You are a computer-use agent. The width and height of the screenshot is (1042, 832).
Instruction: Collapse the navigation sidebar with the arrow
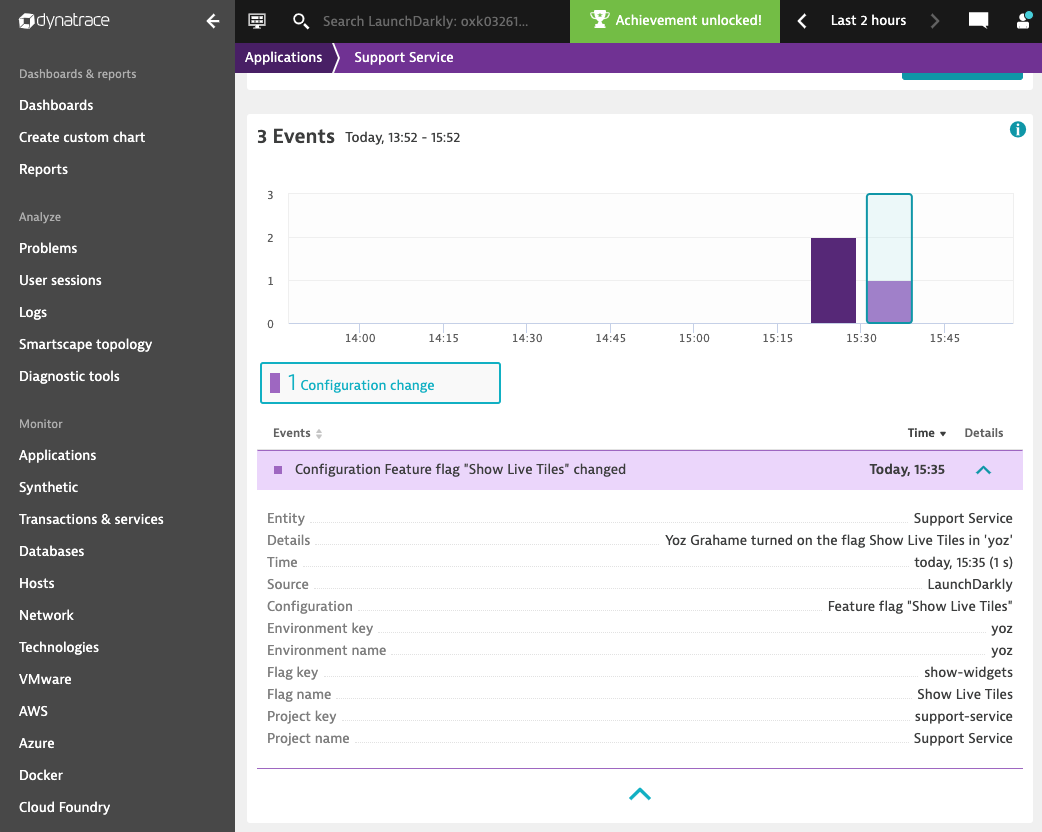212,20
